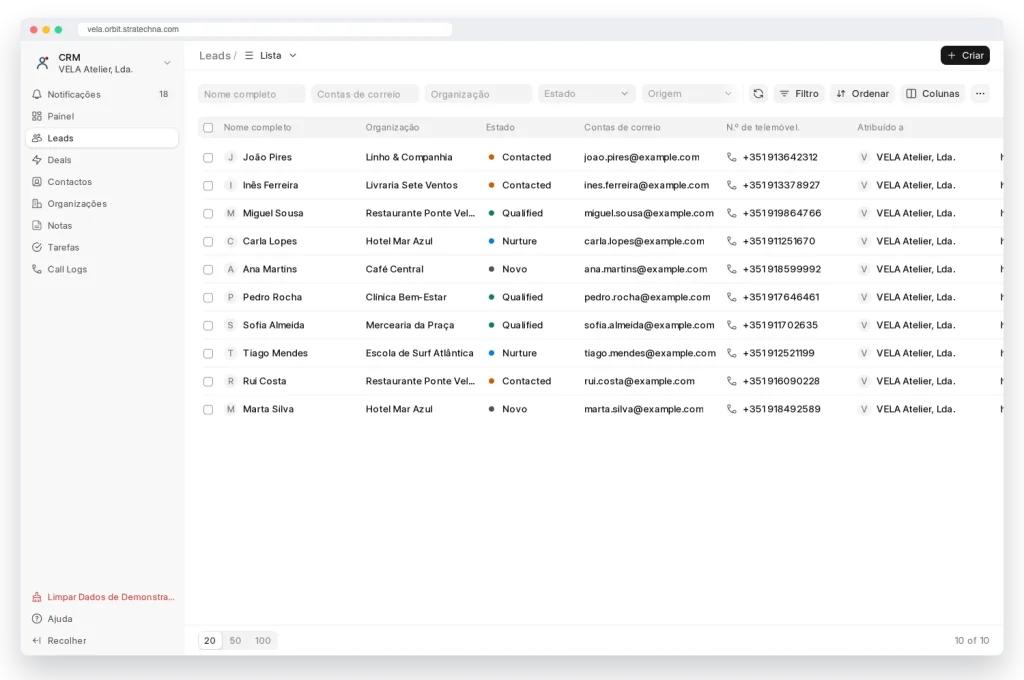Click the phone icon beside +351913378927
The width and height of the screenshot is (1024, 680).
tap(731, 185)
